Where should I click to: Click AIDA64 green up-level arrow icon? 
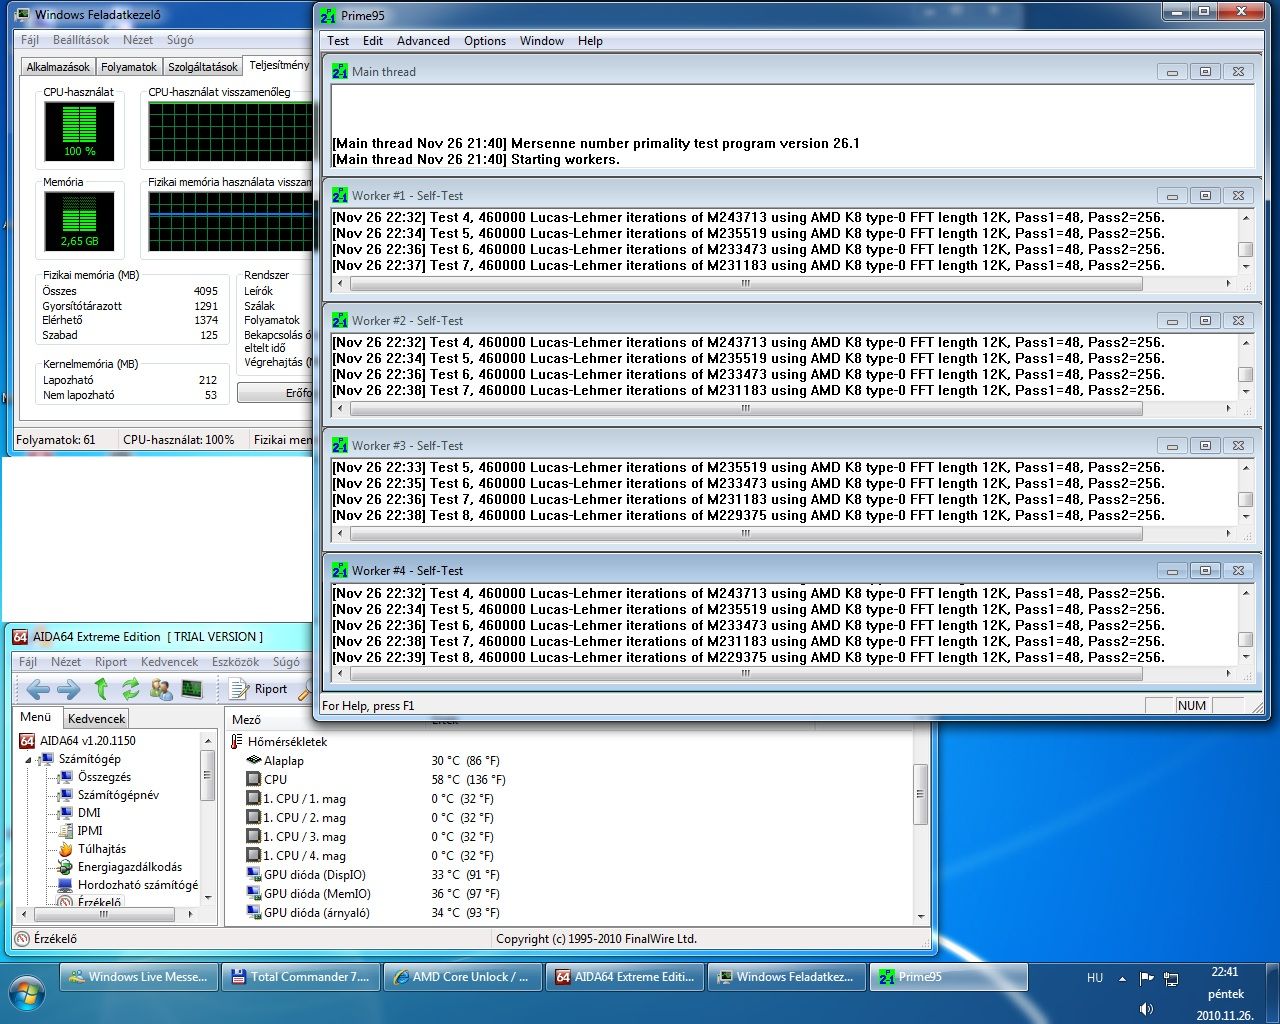(x=101, y=689)
